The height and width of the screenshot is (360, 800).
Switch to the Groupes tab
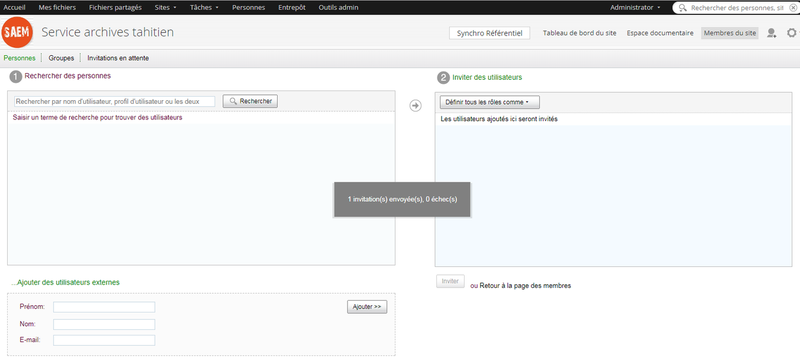[61, 58]
